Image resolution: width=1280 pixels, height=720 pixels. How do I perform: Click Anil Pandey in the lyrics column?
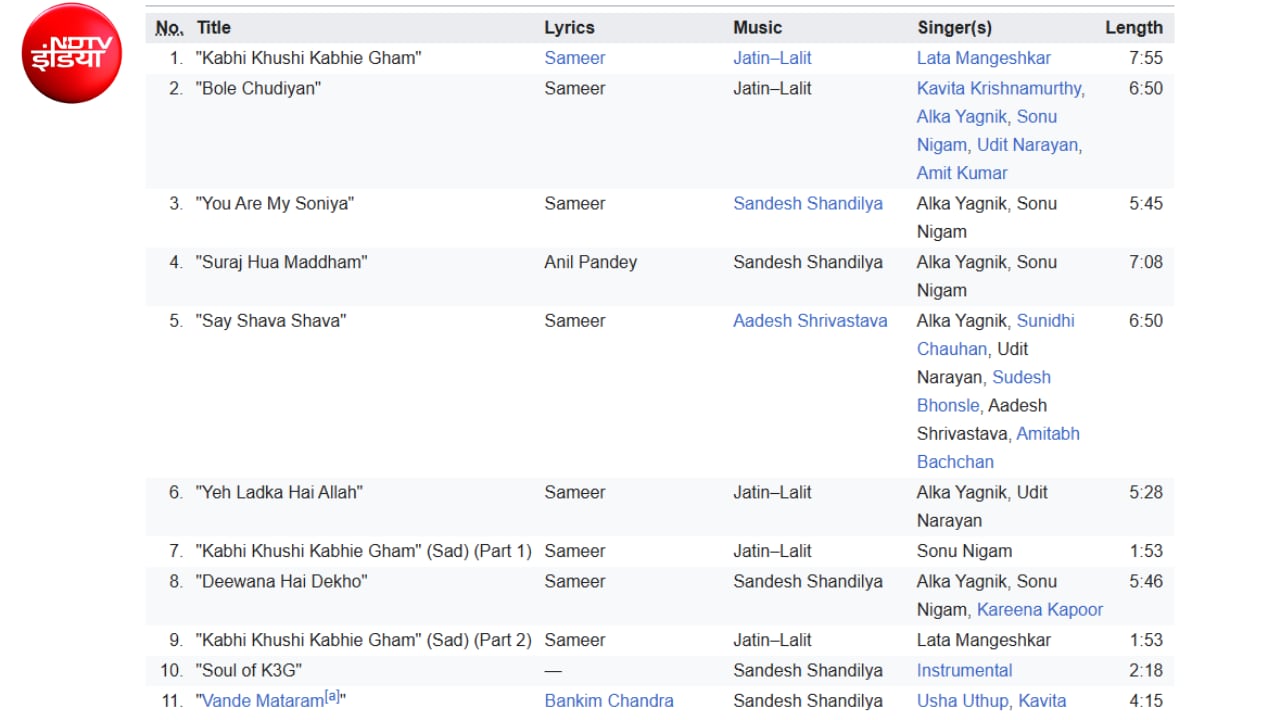click(x=590, y=262)
